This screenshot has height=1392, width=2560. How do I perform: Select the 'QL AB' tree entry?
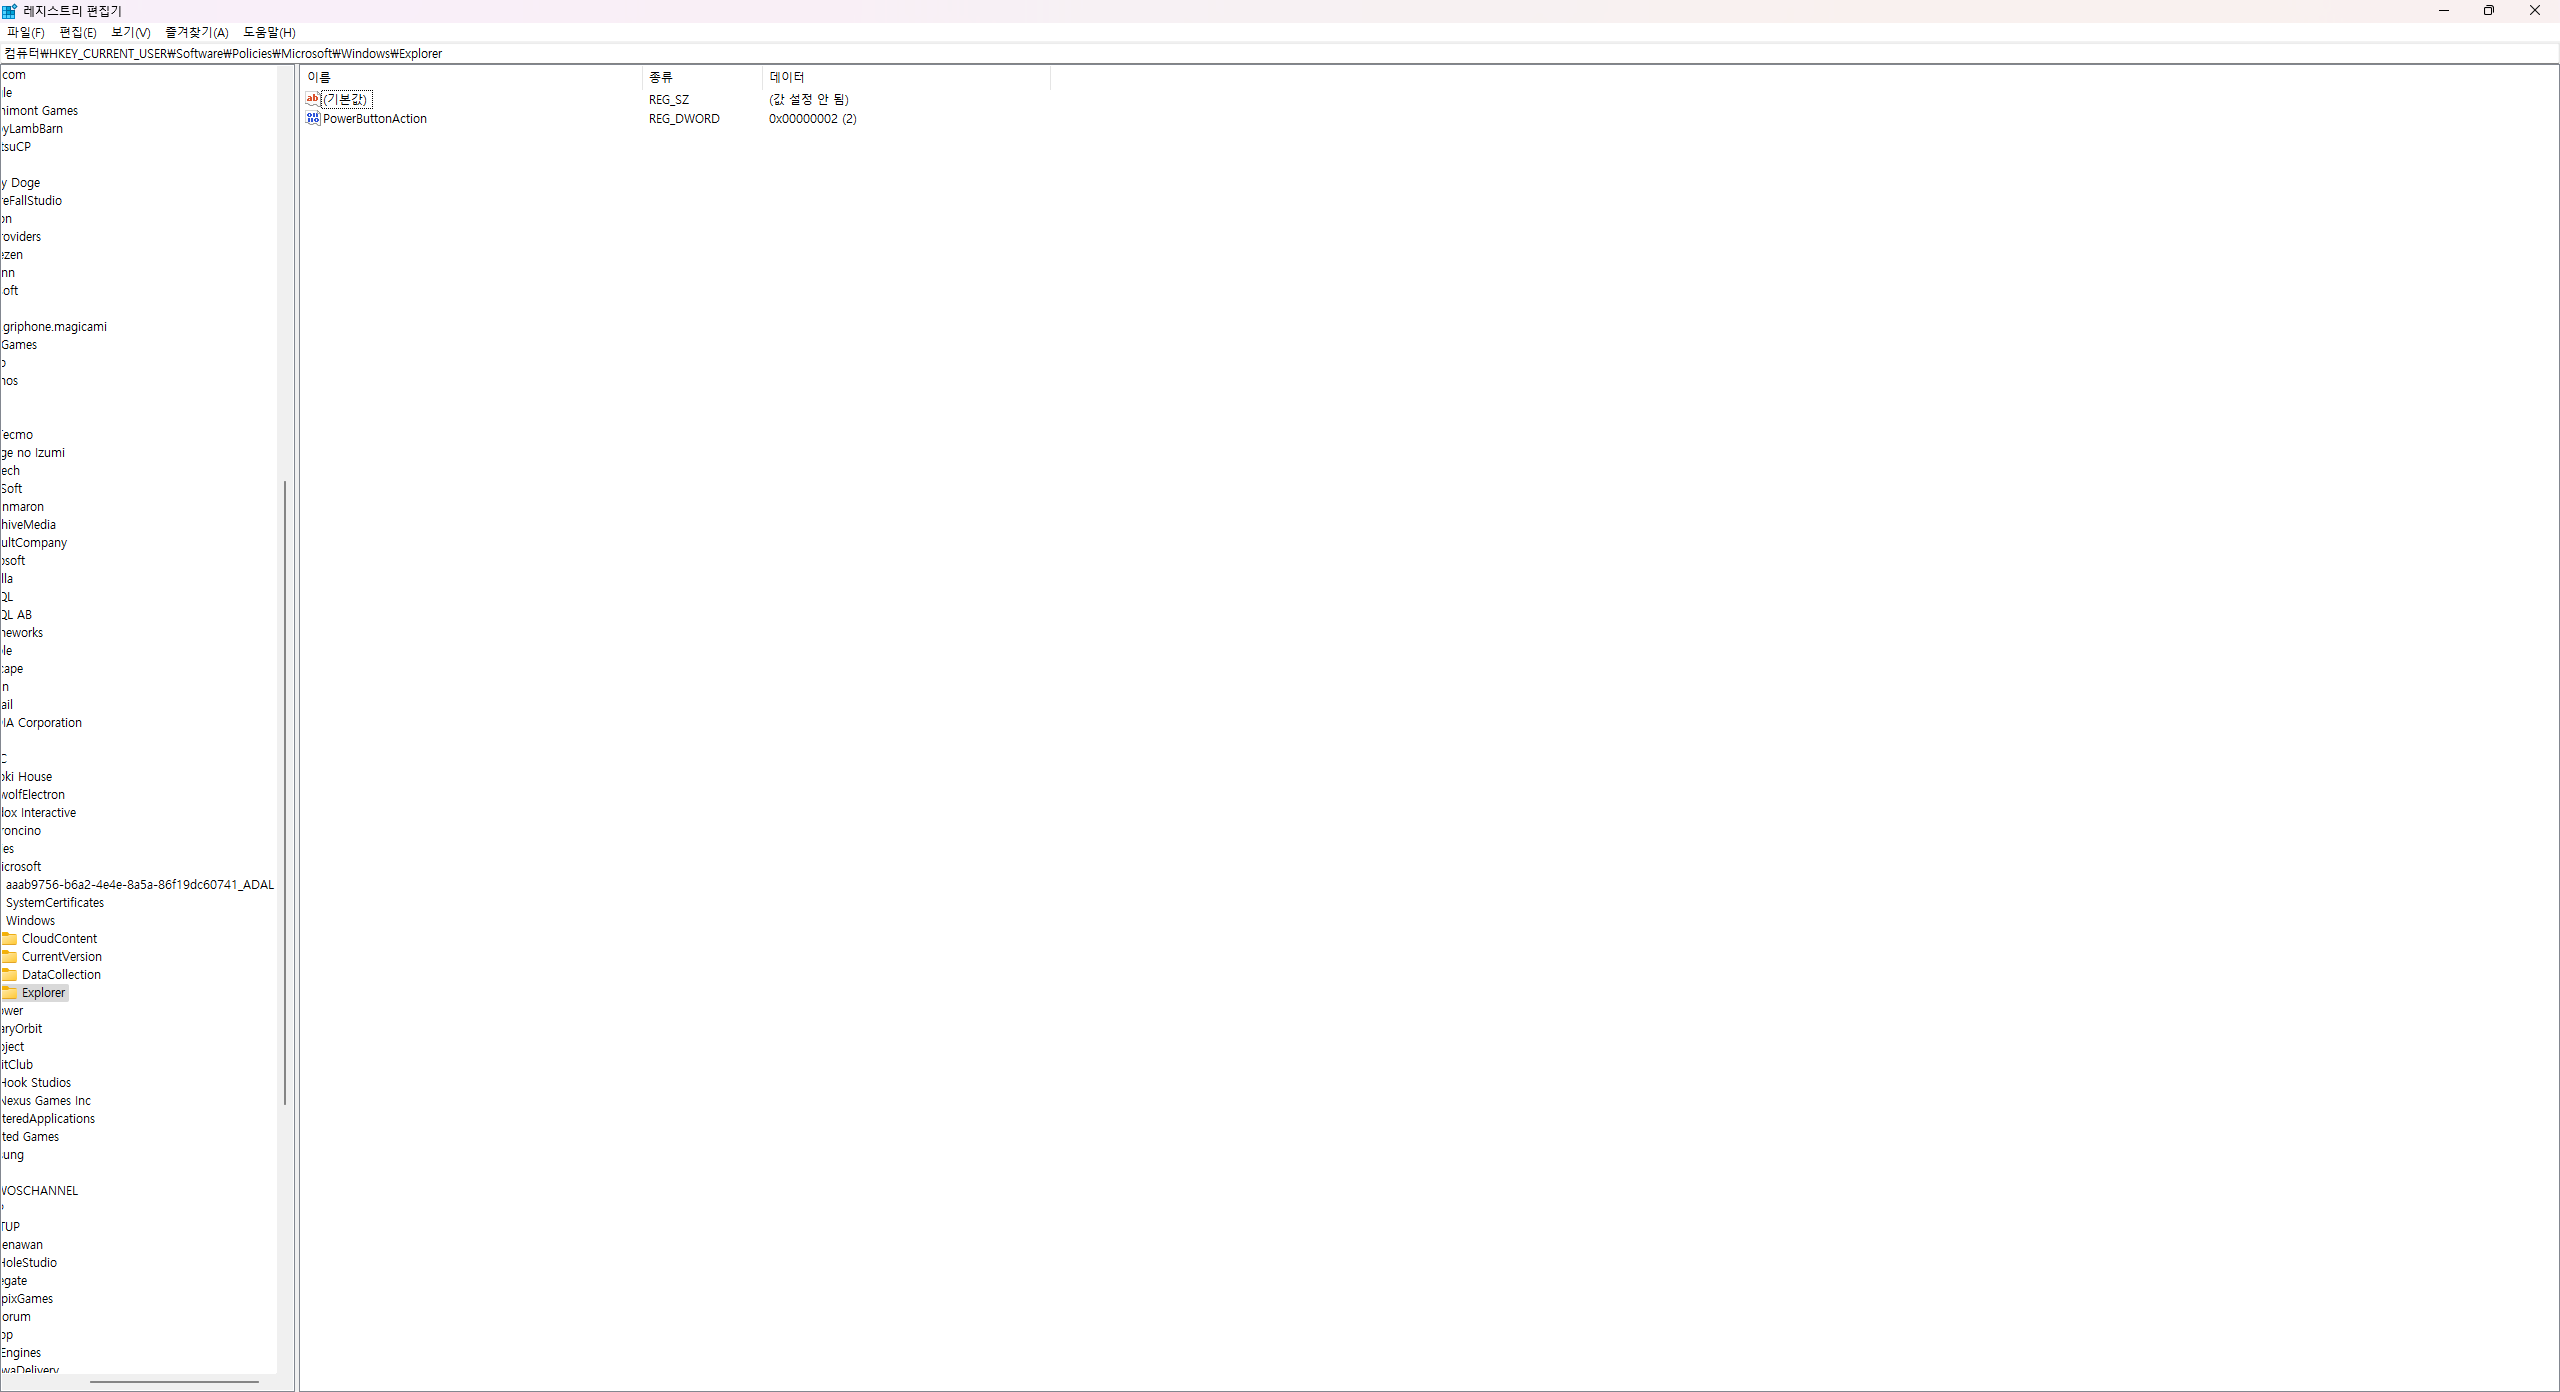point(16,614)
